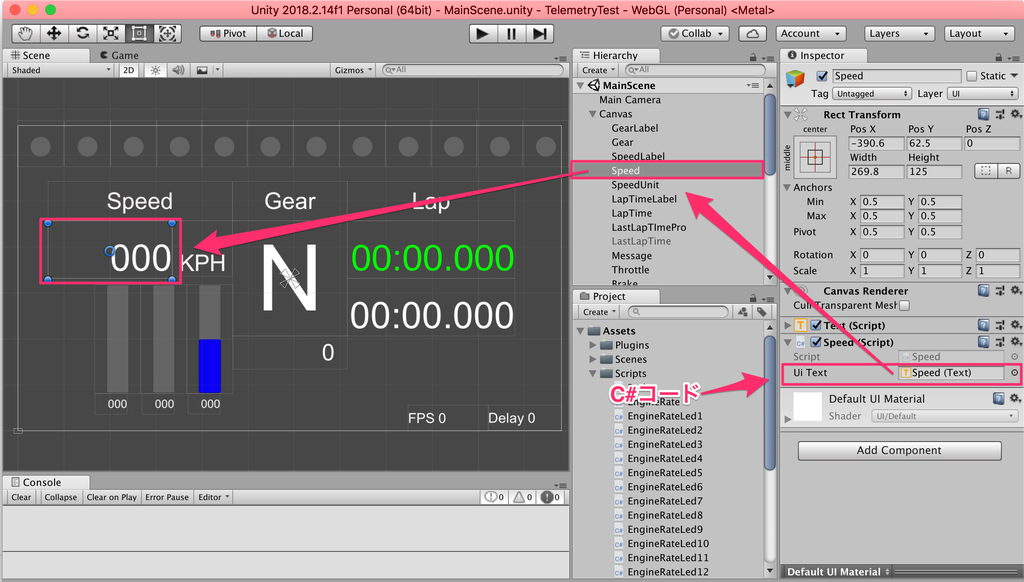Toggle 2D view mode

coord(129,70)
